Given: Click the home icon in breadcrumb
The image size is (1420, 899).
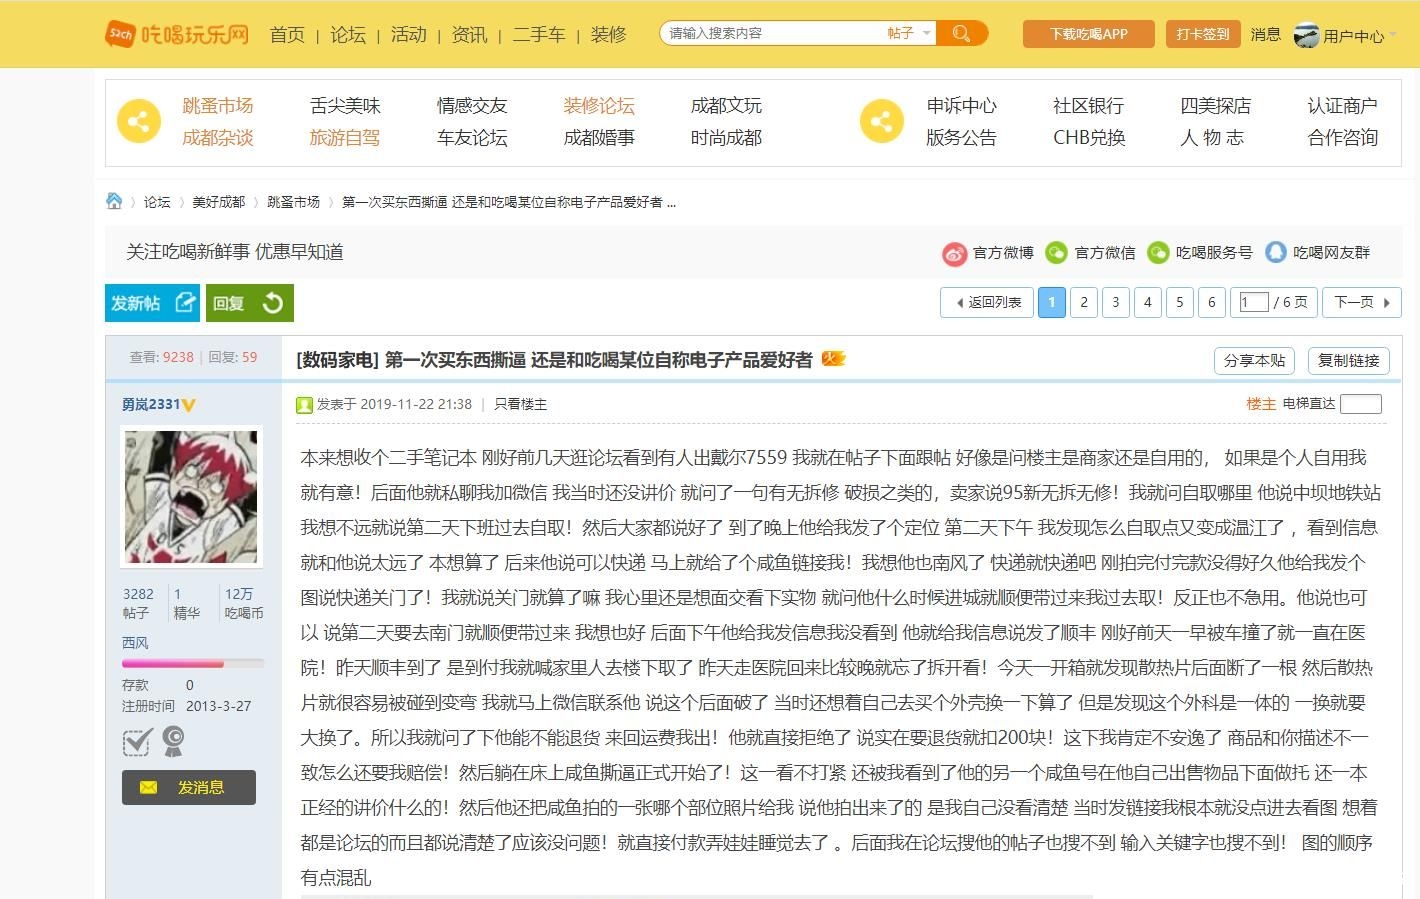Looking at the screenshot, I should pos(114,201).
